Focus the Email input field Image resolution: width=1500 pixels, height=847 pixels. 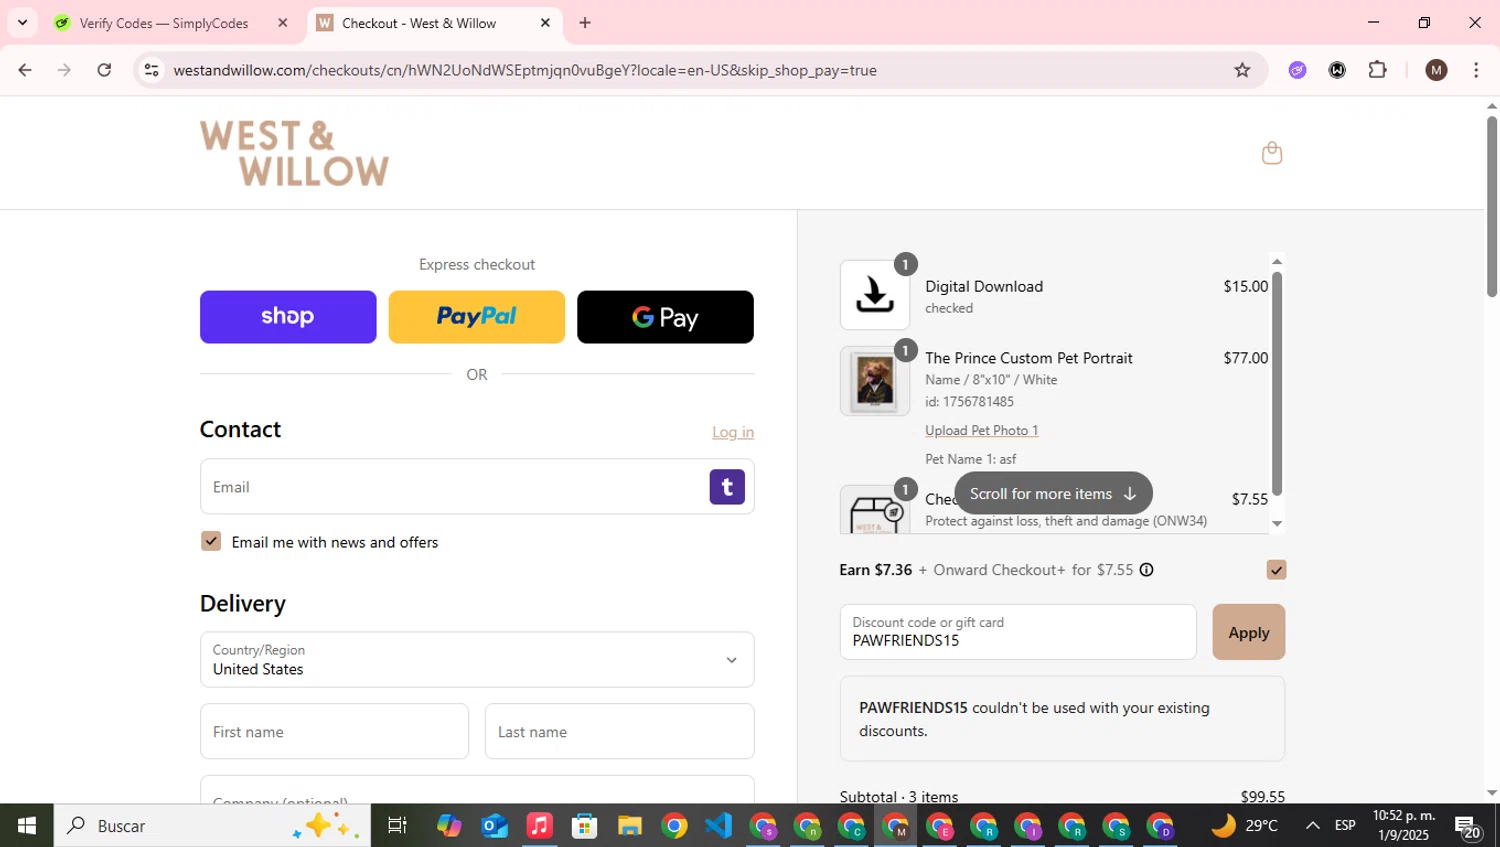477,487
